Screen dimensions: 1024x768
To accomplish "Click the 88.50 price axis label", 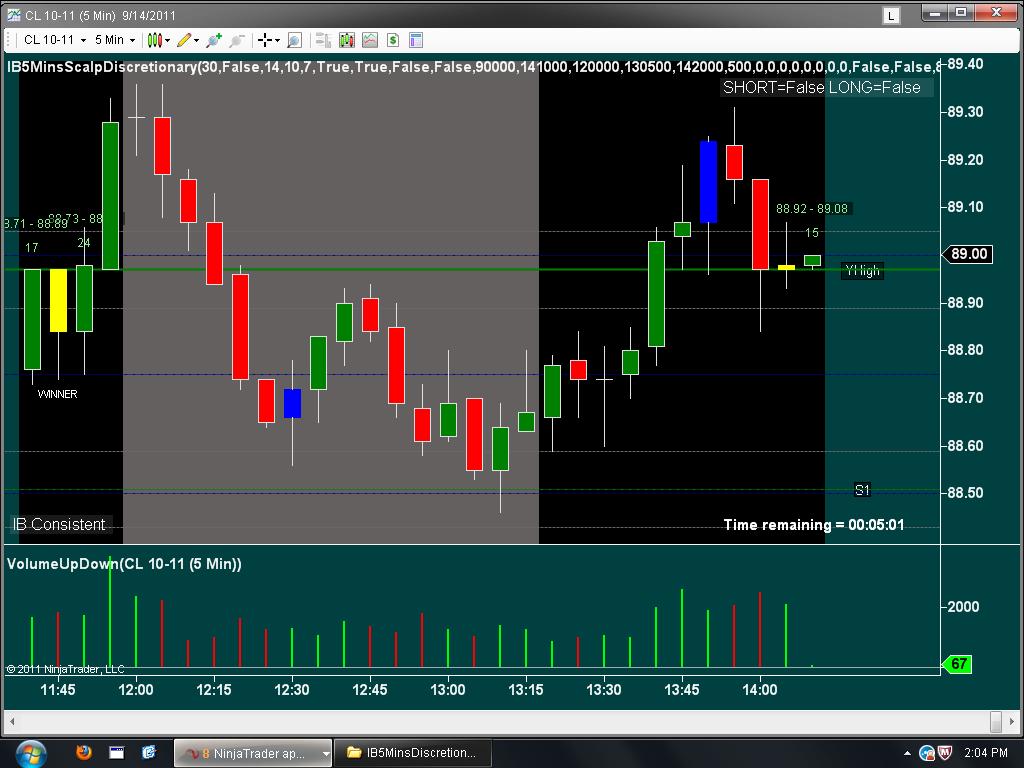I will [x=965, y=493].
